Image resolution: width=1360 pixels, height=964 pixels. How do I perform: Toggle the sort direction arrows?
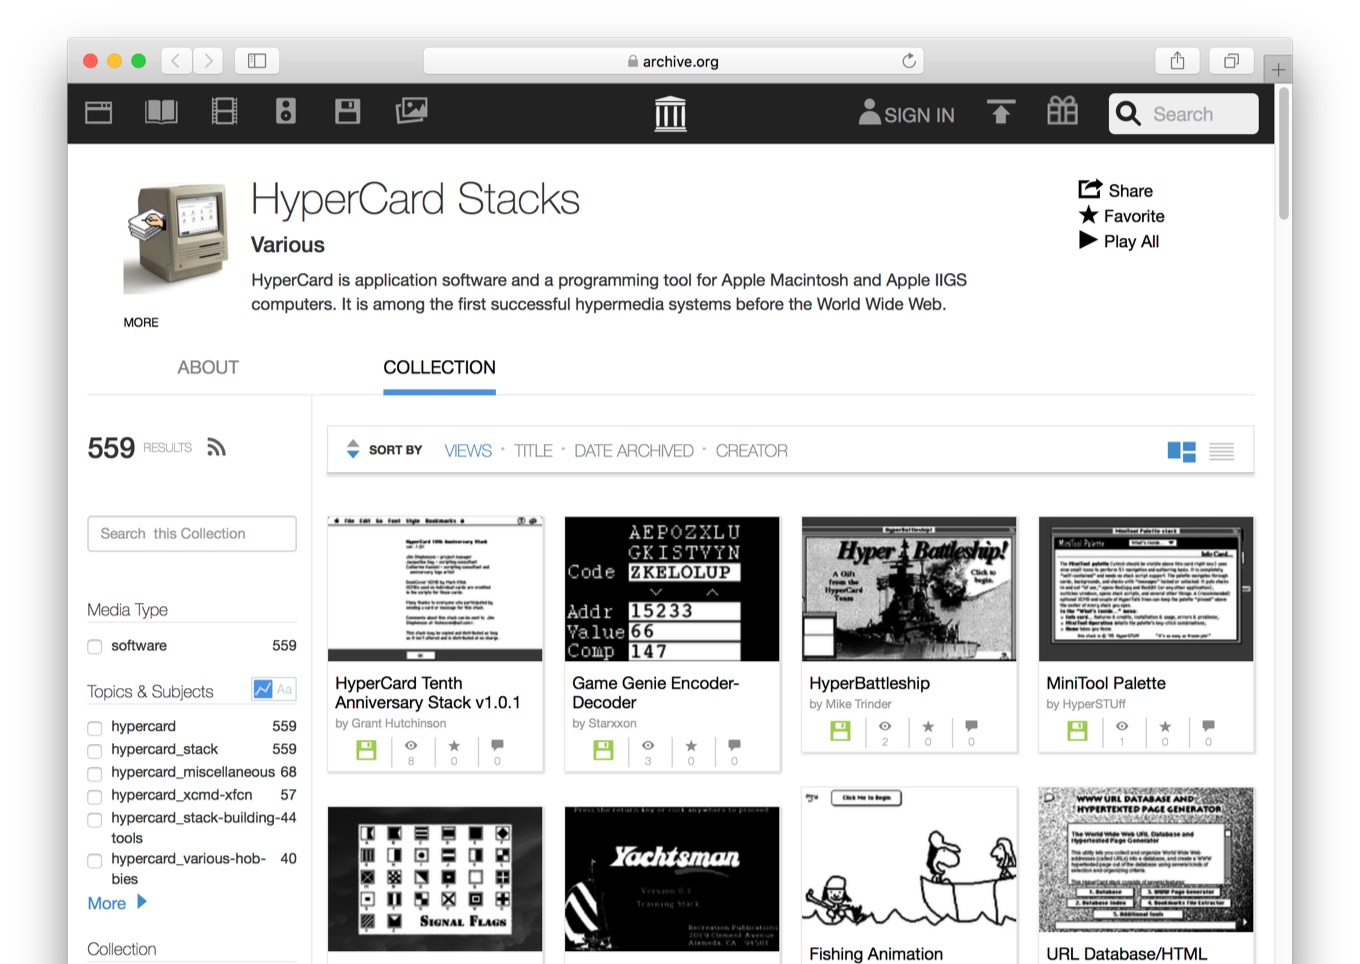[353, 450]
